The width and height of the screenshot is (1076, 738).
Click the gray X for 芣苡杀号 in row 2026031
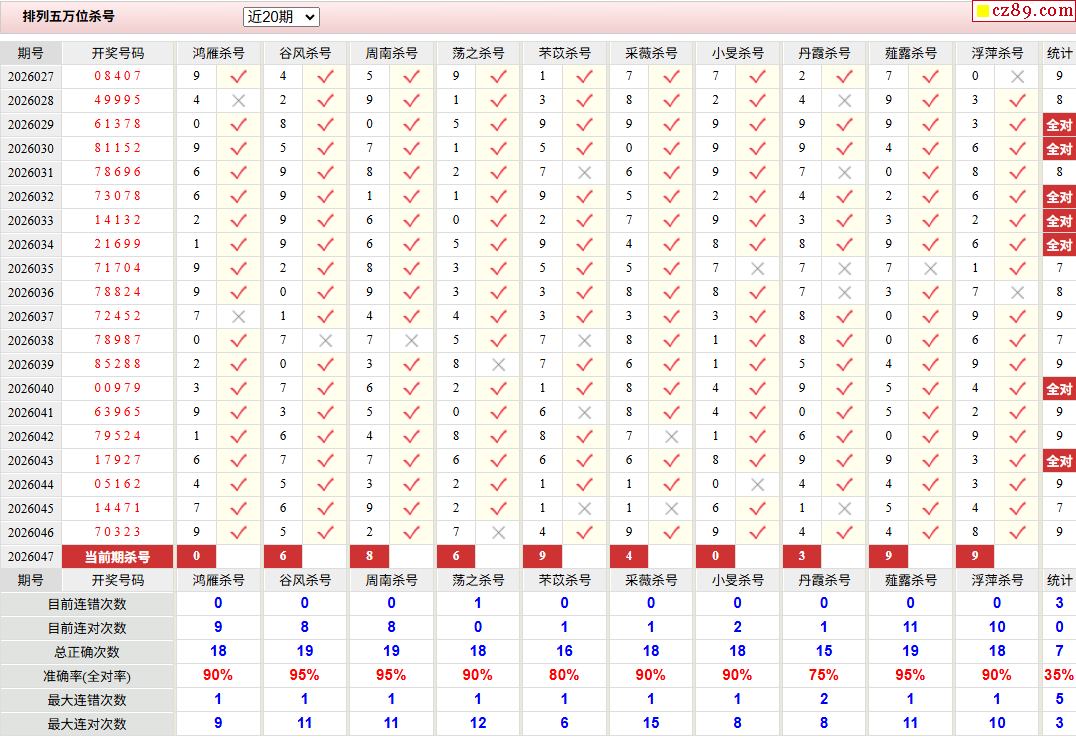click(584, 173)
